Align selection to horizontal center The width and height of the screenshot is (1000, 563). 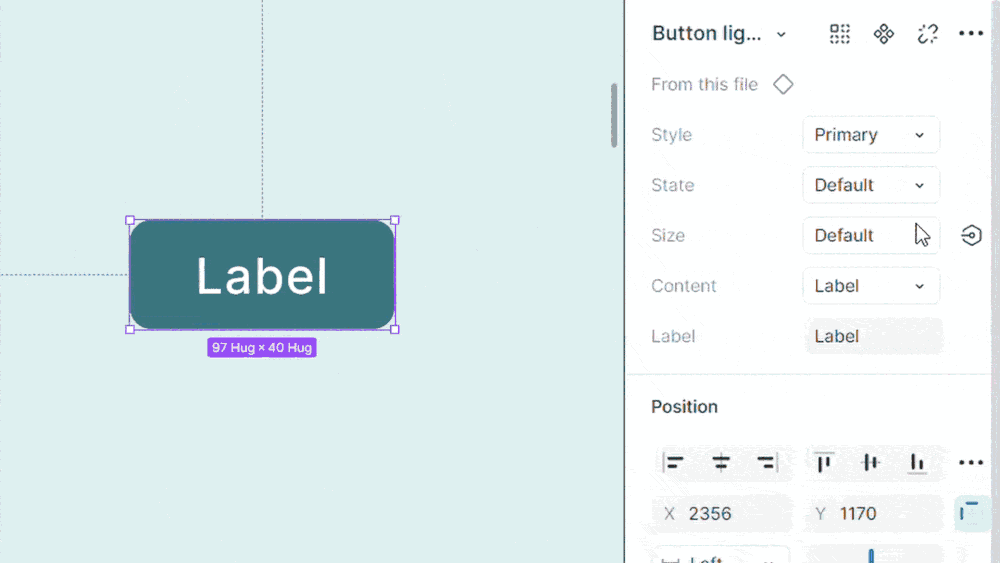721,463
